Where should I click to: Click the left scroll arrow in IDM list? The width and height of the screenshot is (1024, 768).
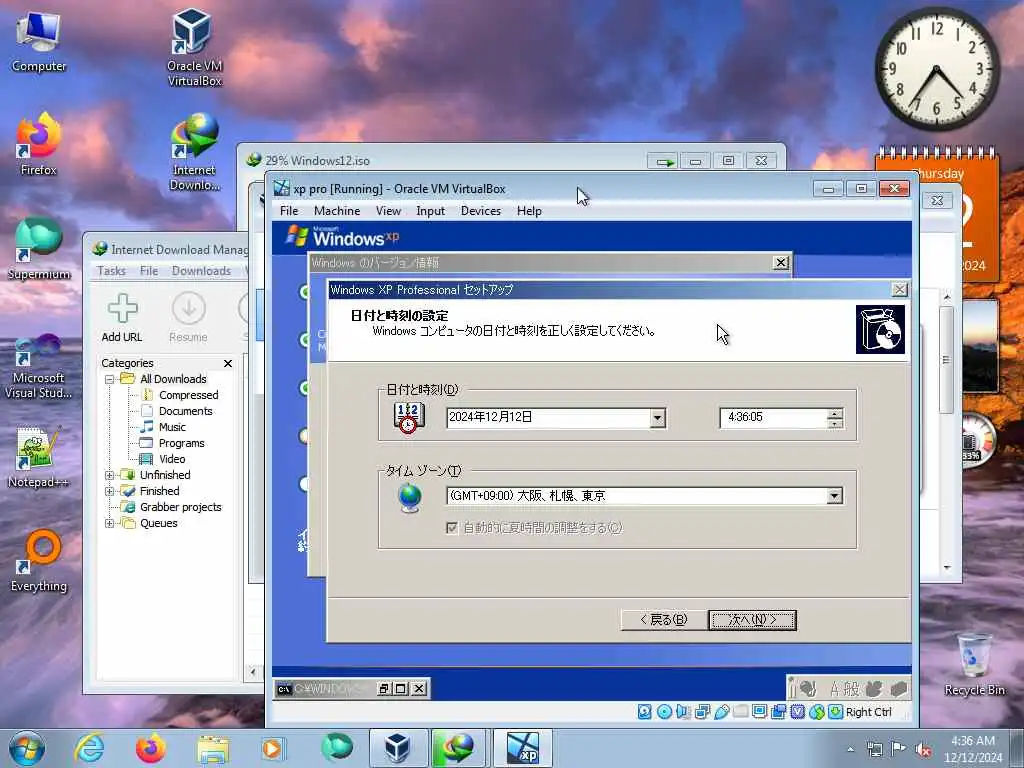pyautogui.click(x=253, y=671)
